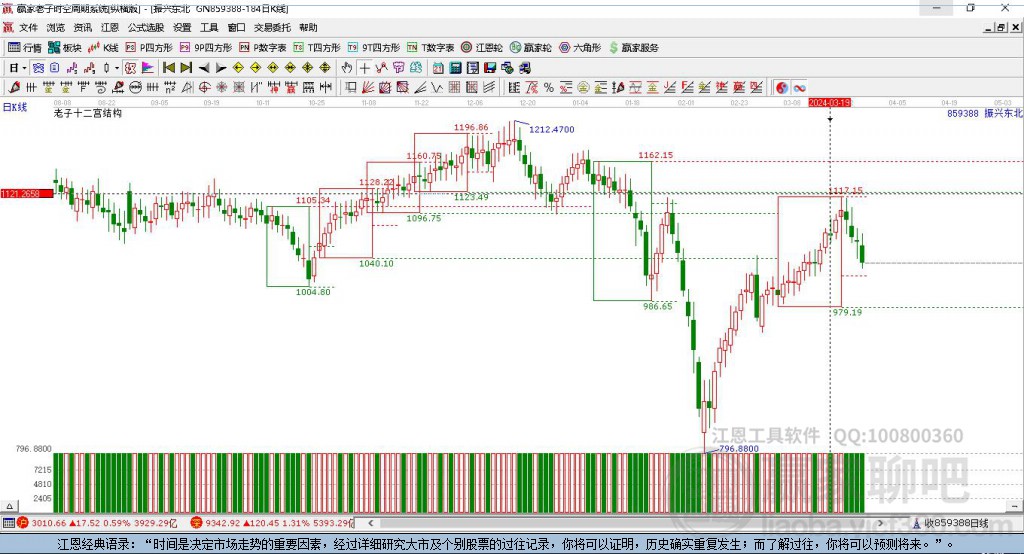Switch to the K线 chart view
Image resolution: width=1024 pixels, height=554 pixels.
(x=103, y=48)
